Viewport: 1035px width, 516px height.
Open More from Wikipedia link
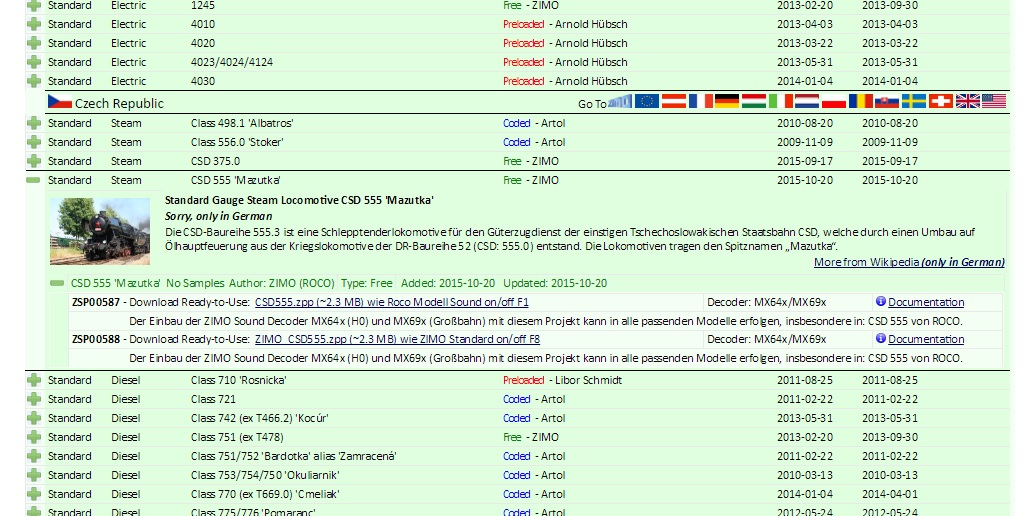909,262
